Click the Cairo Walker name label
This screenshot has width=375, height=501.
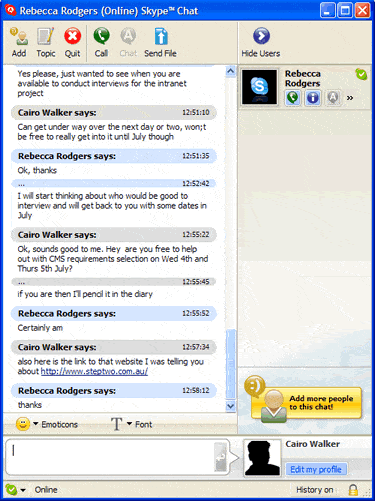[x=313, y=444]
